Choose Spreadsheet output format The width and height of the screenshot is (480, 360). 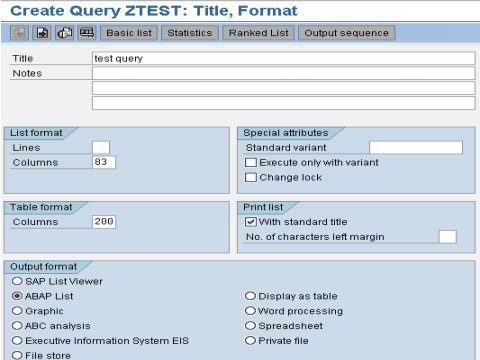(x=250, y=326)
